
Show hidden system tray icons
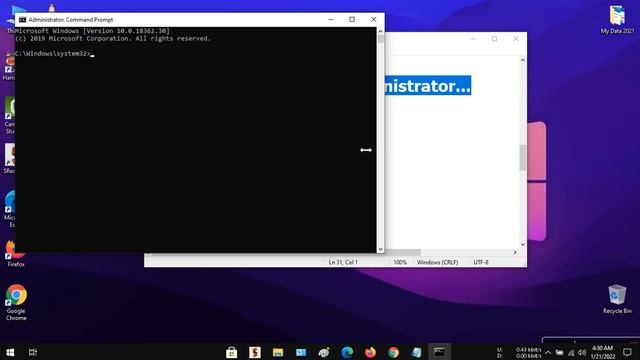pyautogui.click(x=548, y=353)
